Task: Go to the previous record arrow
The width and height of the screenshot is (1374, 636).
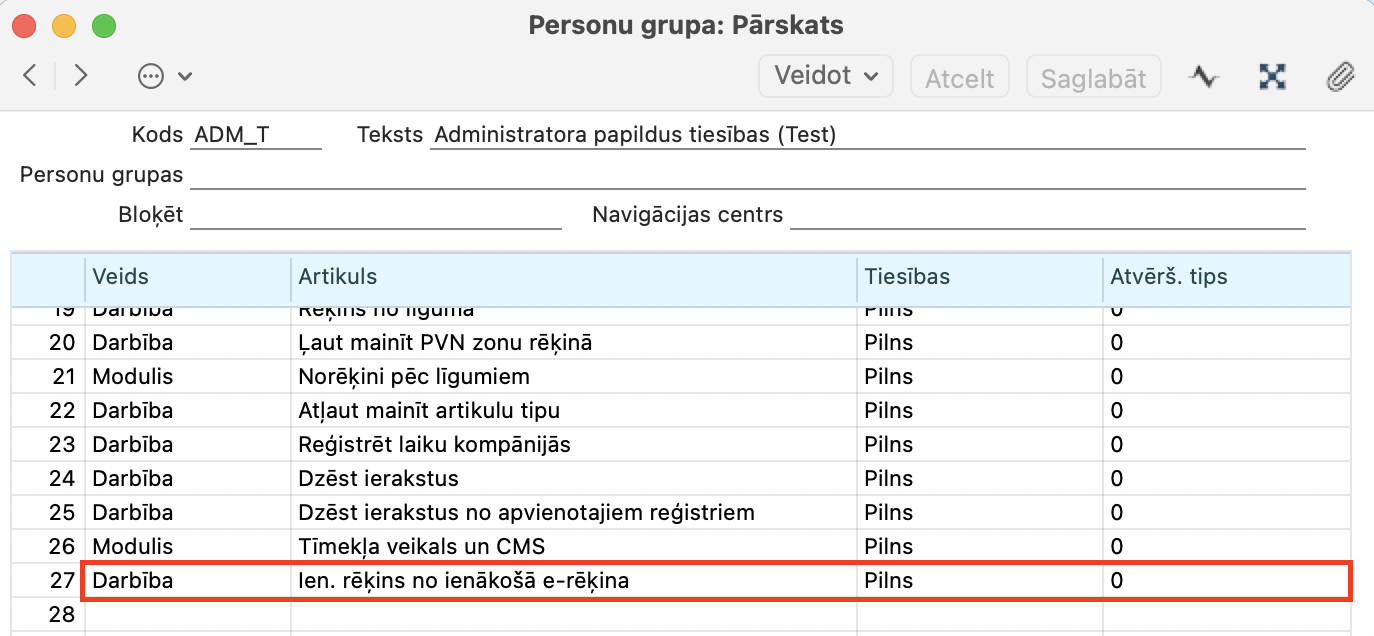Action: pos(30,76)
